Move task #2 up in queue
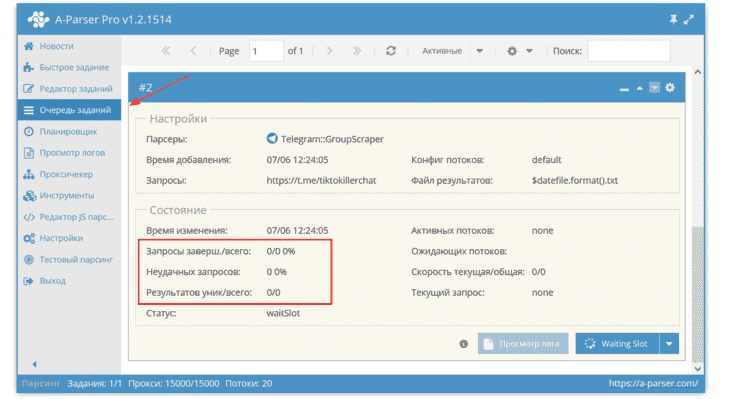Viewport: 730px width, 399px height. (640, 88)
